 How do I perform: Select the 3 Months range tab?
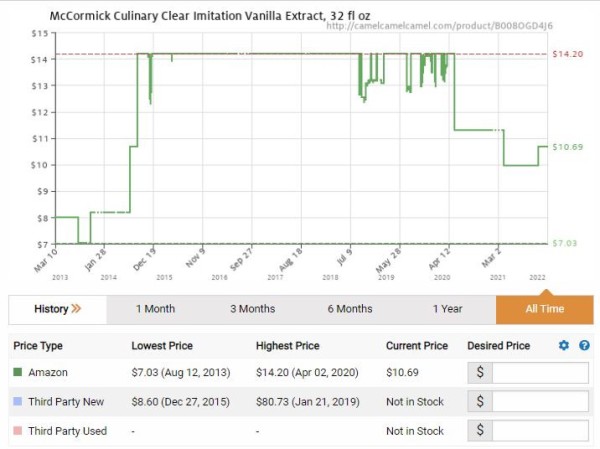[253, 309]
